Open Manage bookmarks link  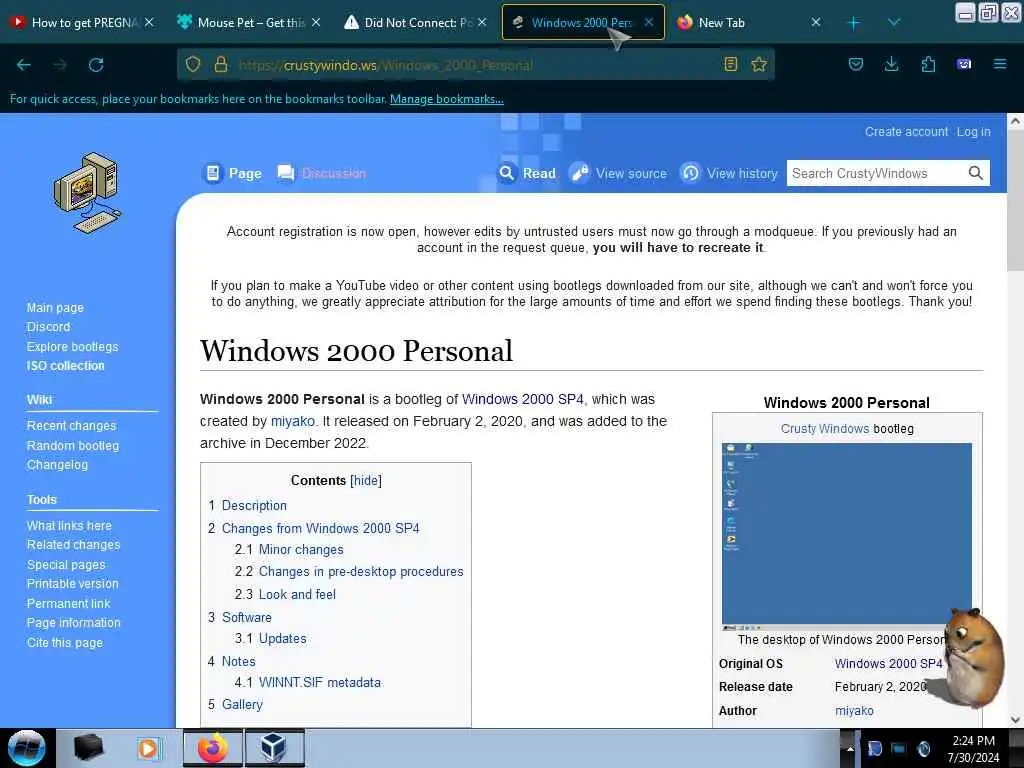click(x=447, y=99)
